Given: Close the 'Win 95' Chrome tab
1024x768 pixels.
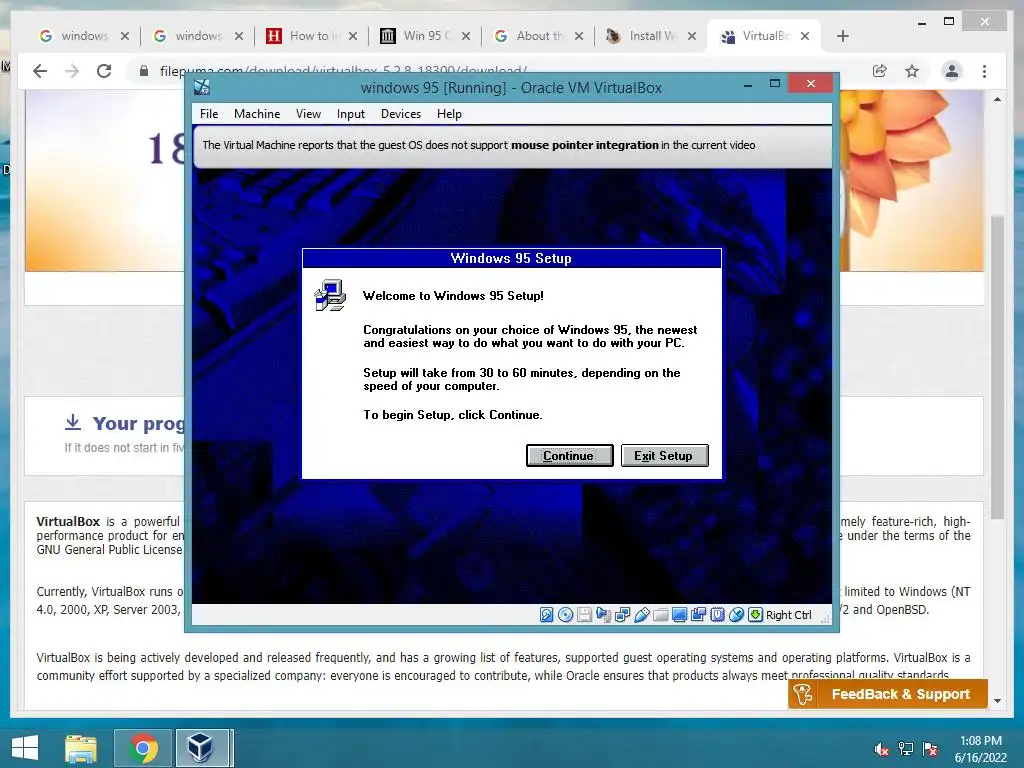Looking at the screenshot, I should [x=466, y=36].
